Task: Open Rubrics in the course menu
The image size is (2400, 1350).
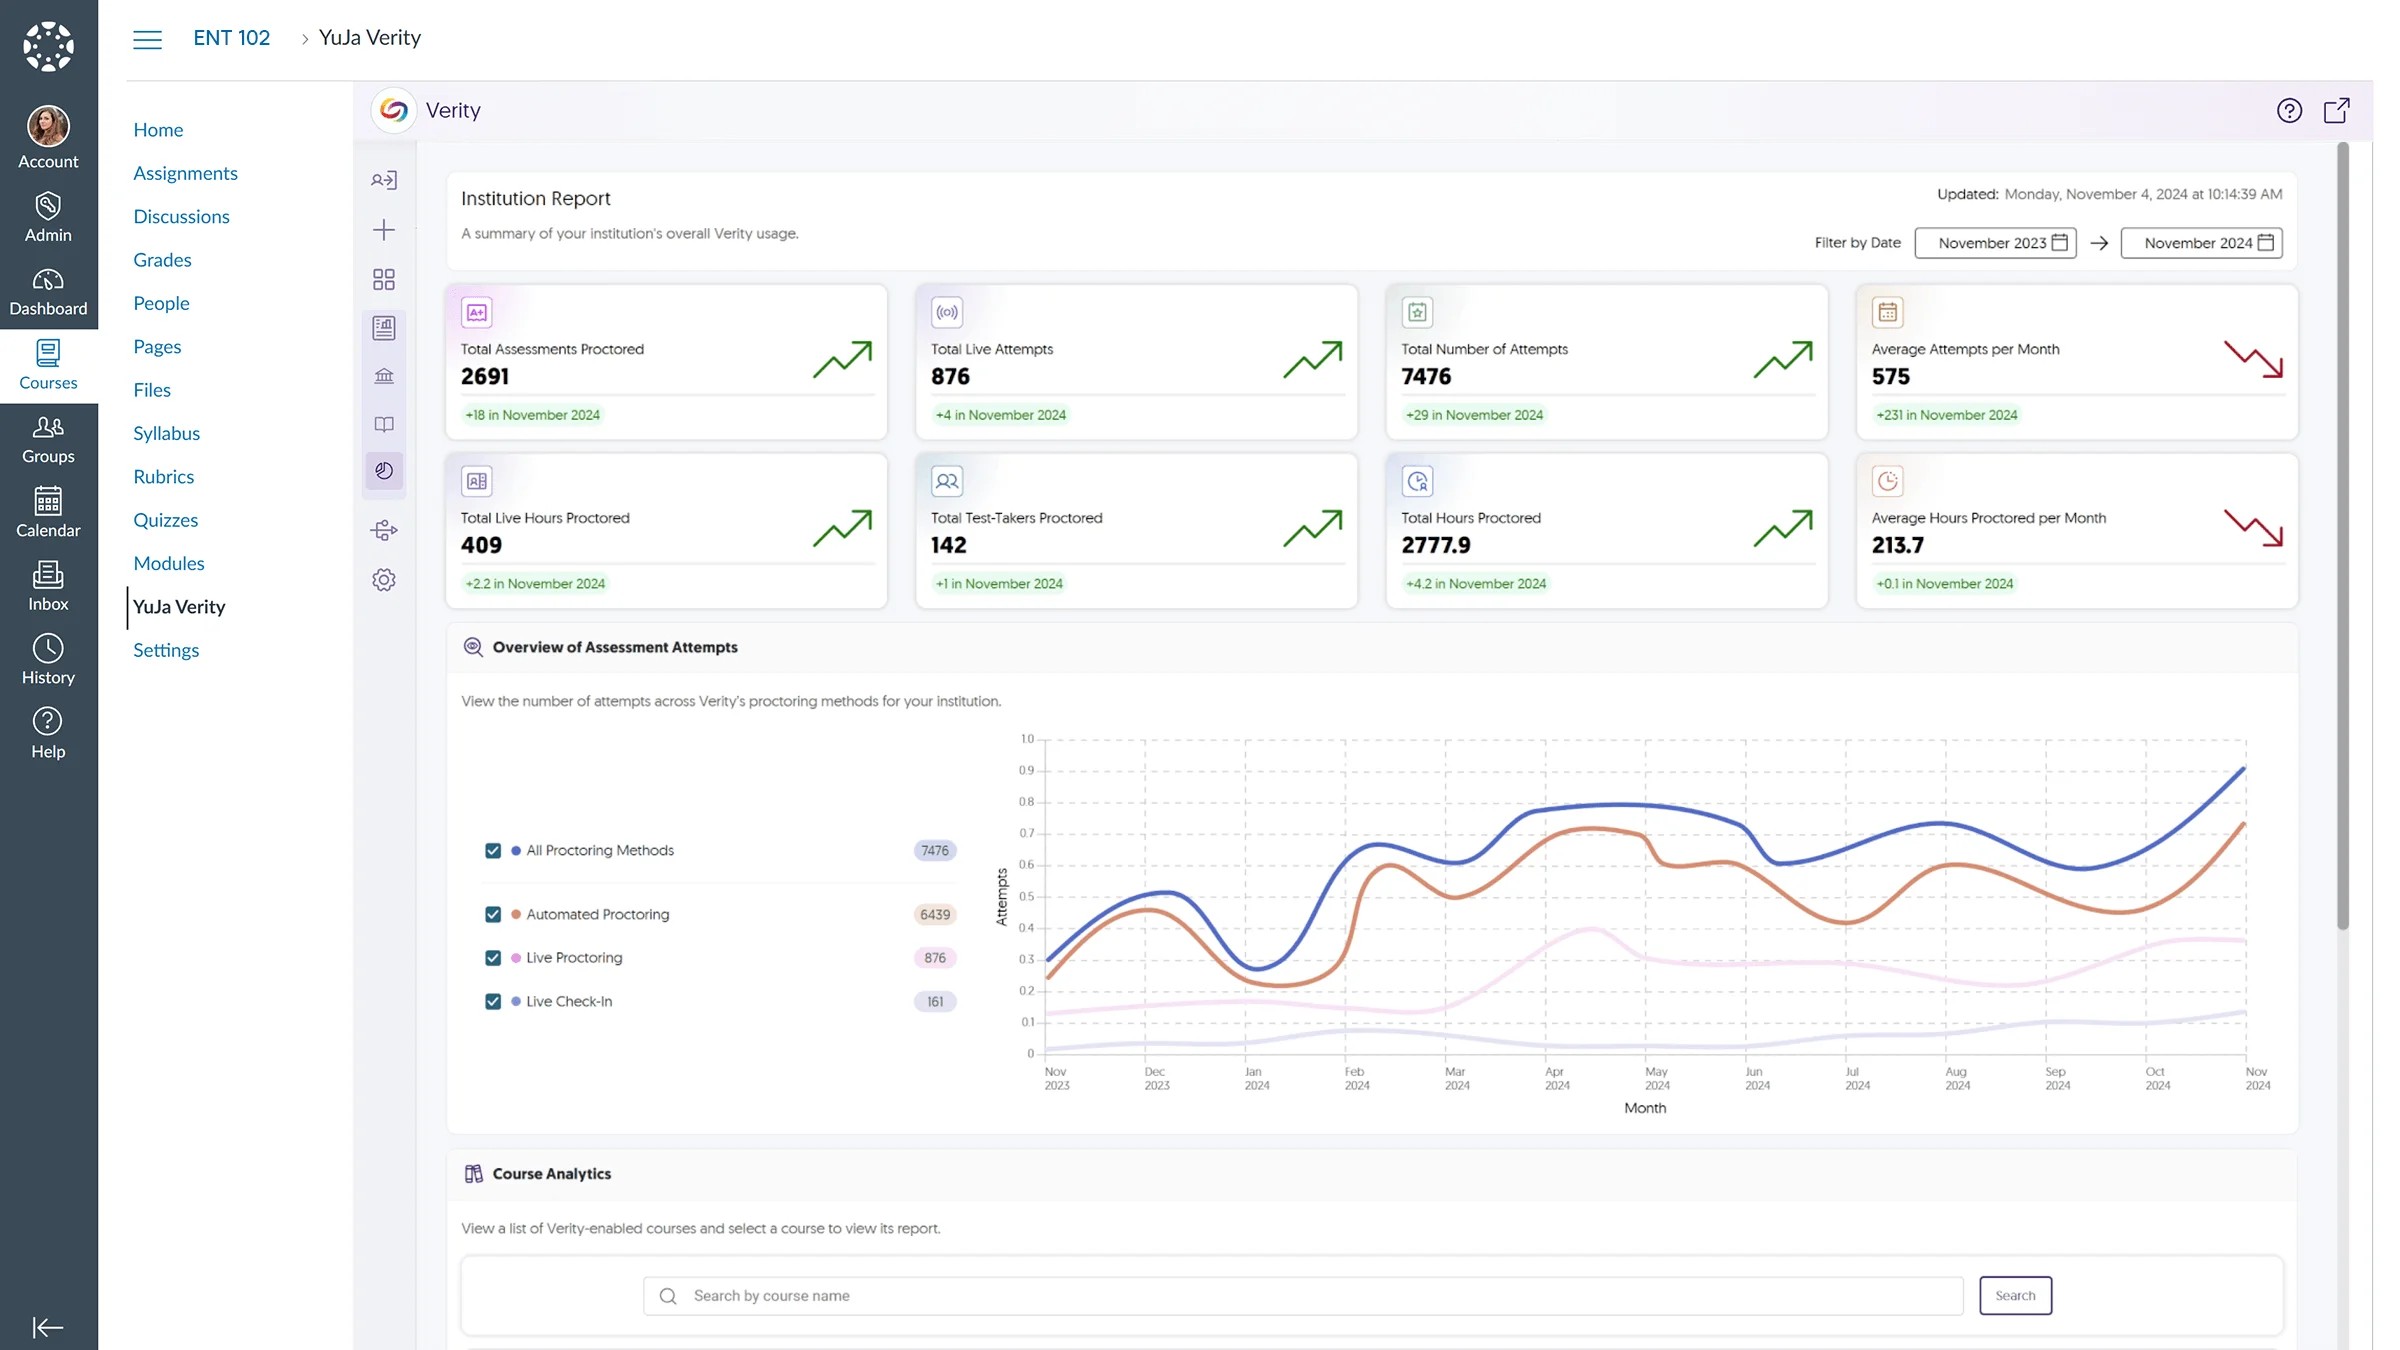Action: (163, 476)
